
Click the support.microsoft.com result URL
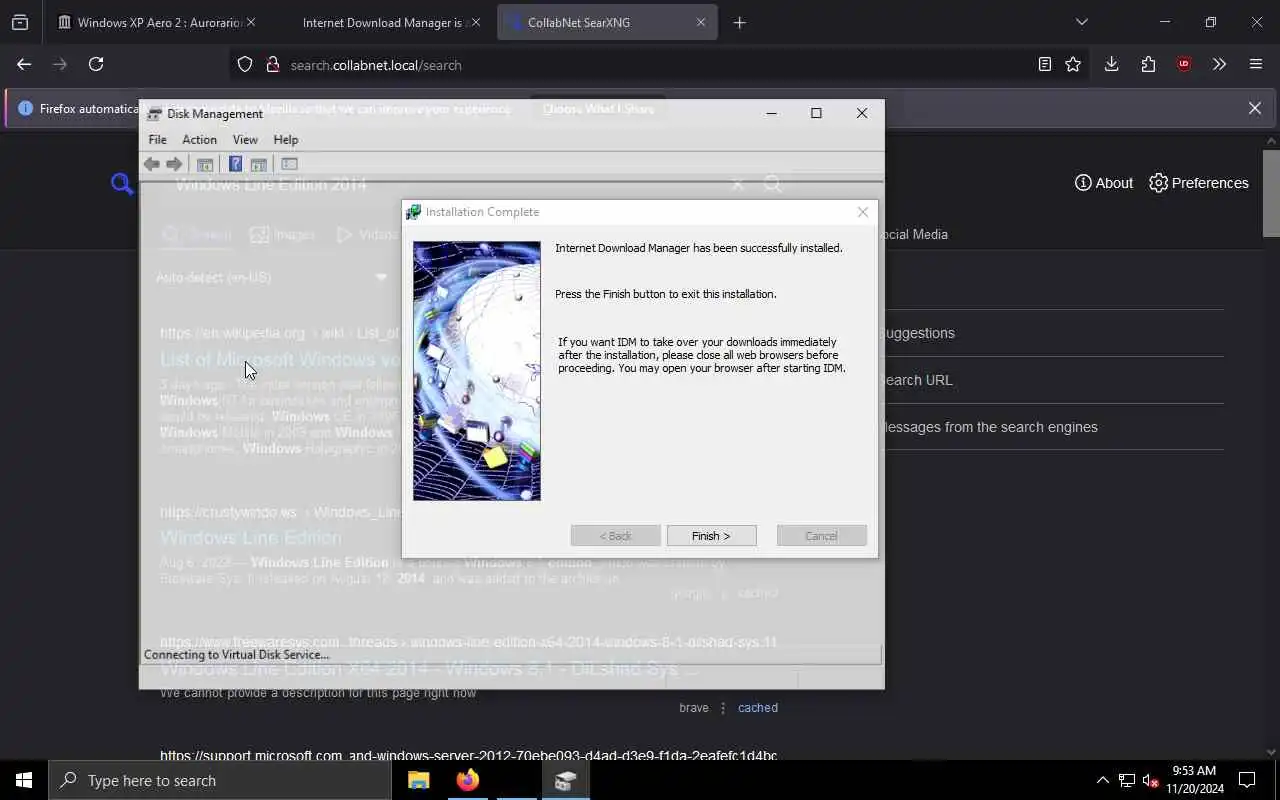pyautogui.click(x=468, y=755)
